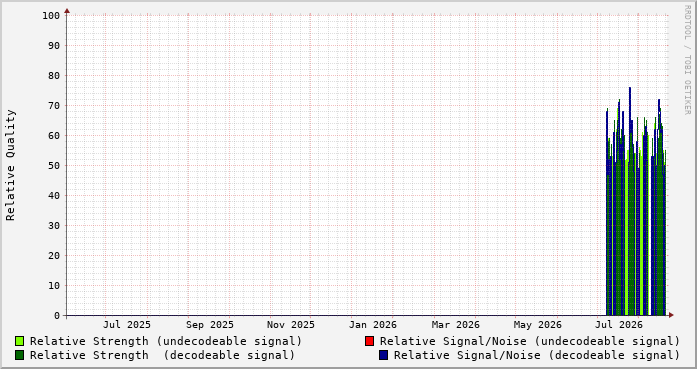This screenshot has height=369, width=697.
Task: Click the RRDTOOL / TOBI OETIKER watermark
Action: (687, 60)
